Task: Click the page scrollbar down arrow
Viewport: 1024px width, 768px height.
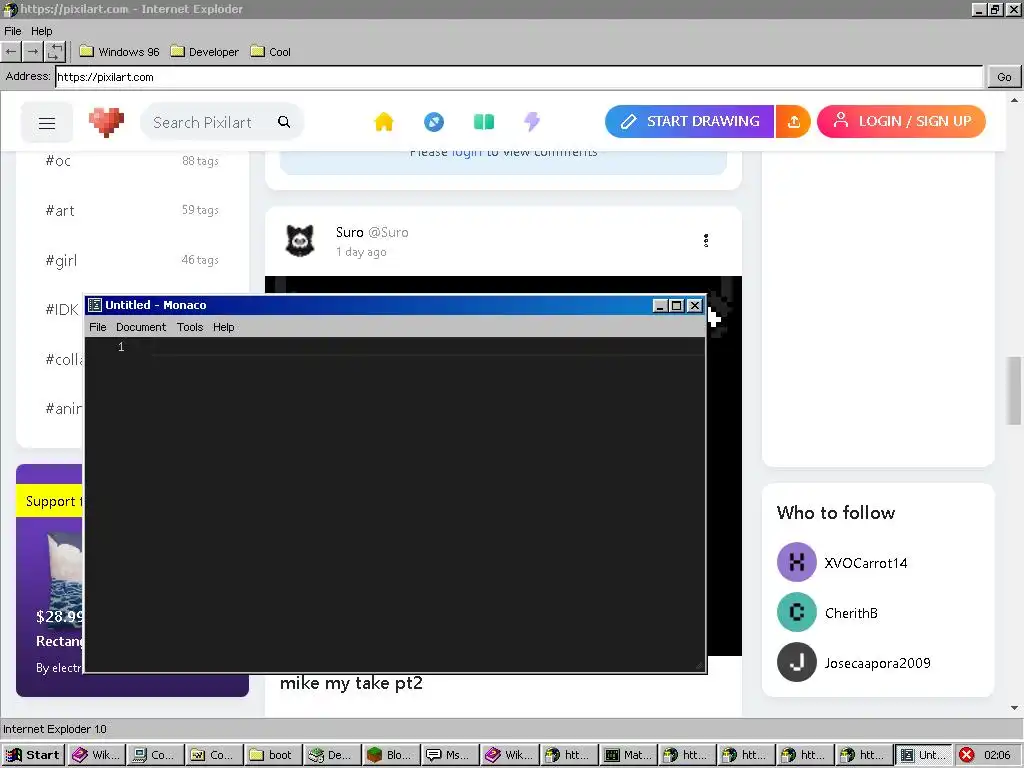Action: point(1014,707)
